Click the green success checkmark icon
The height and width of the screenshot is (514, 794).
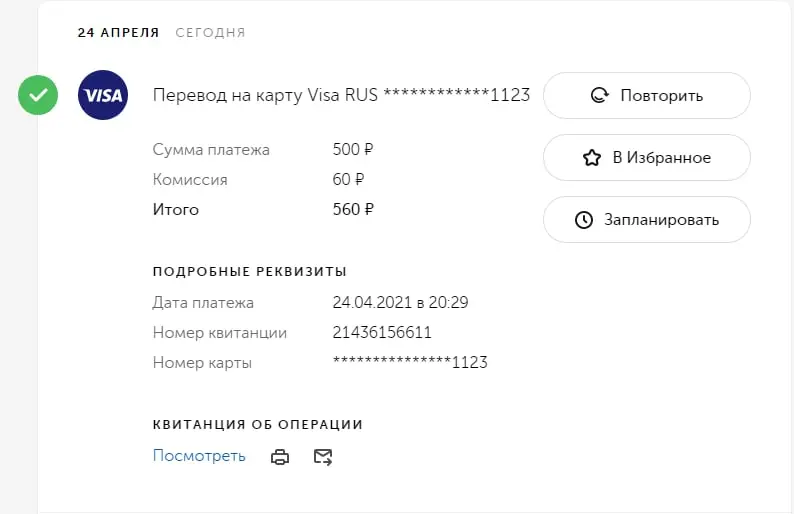coord(38,95)
